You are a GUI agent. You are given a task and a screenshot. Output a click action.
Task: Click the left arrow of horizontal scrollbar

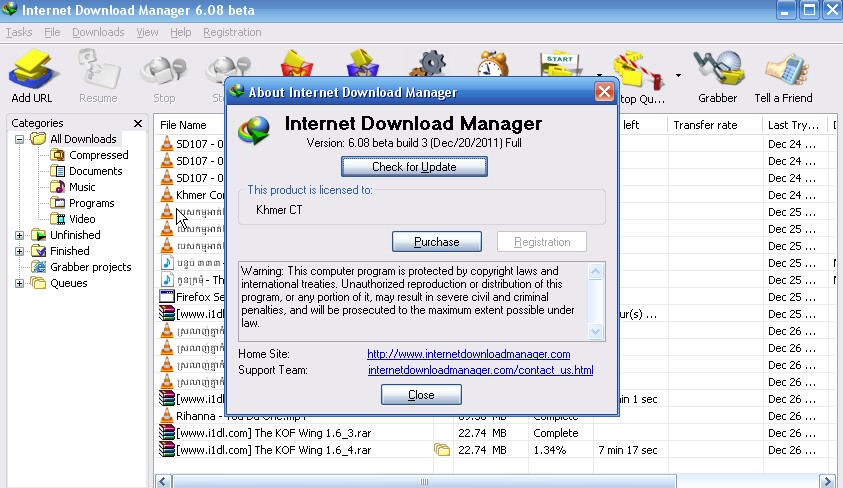point(163,481)
